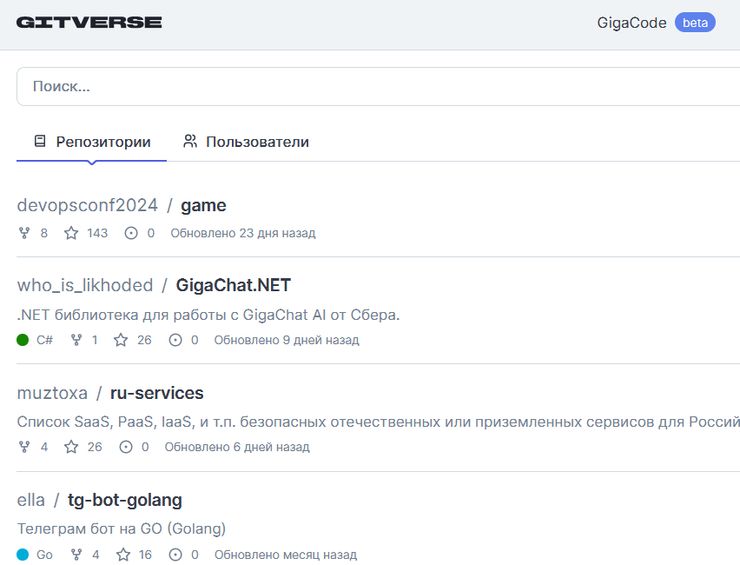Open the game repository
Image resolution: width=740 pixels, height=565 pixels.
click(x=203, y=206)
